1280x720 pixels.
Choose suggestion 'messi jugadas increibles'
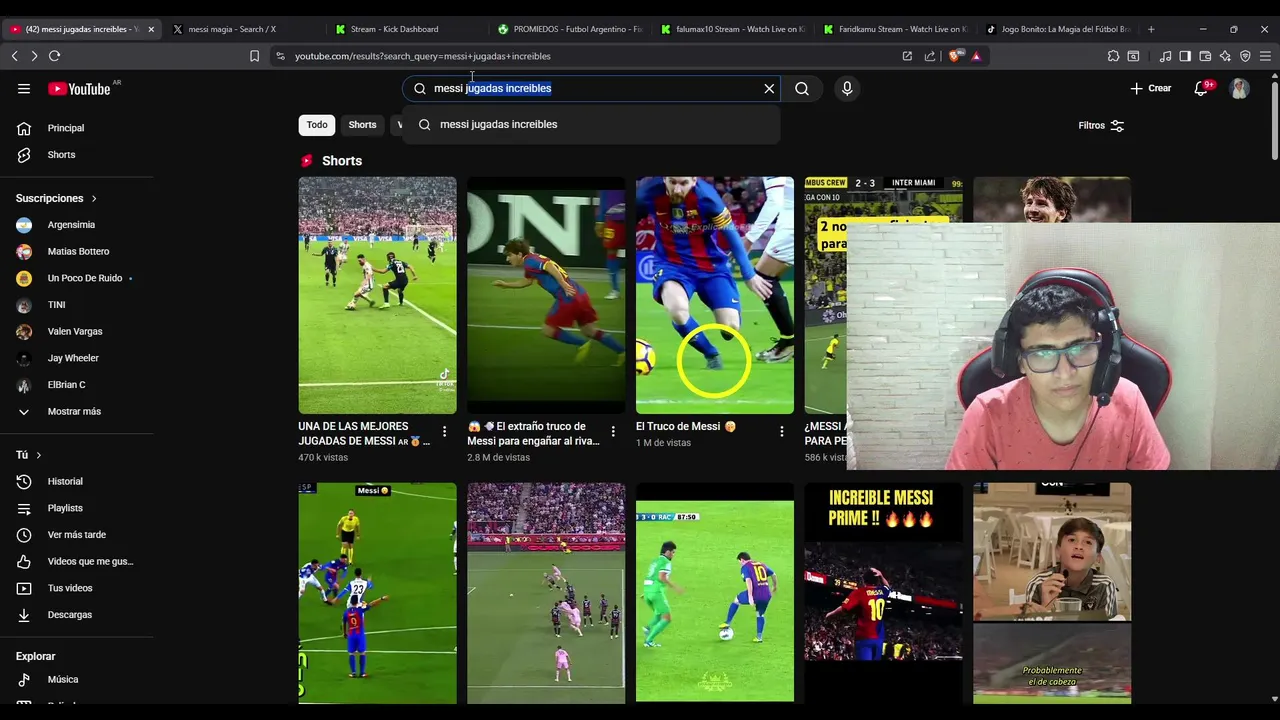click(591, 124)
